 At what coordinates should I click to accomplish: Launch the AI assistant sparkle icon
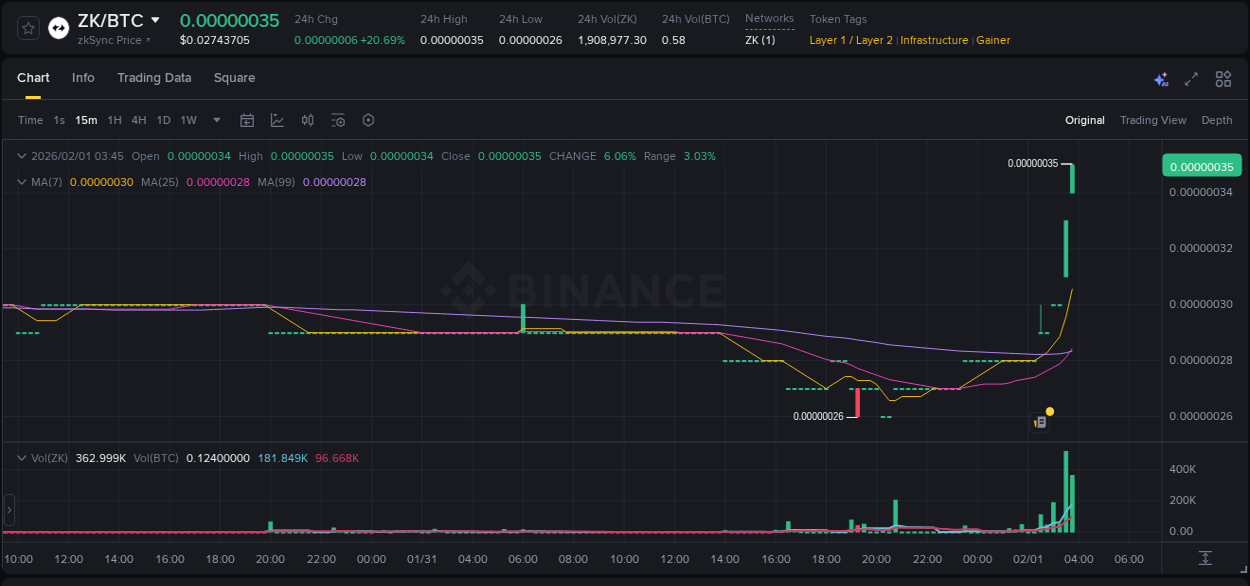[x=1160, y=78]
